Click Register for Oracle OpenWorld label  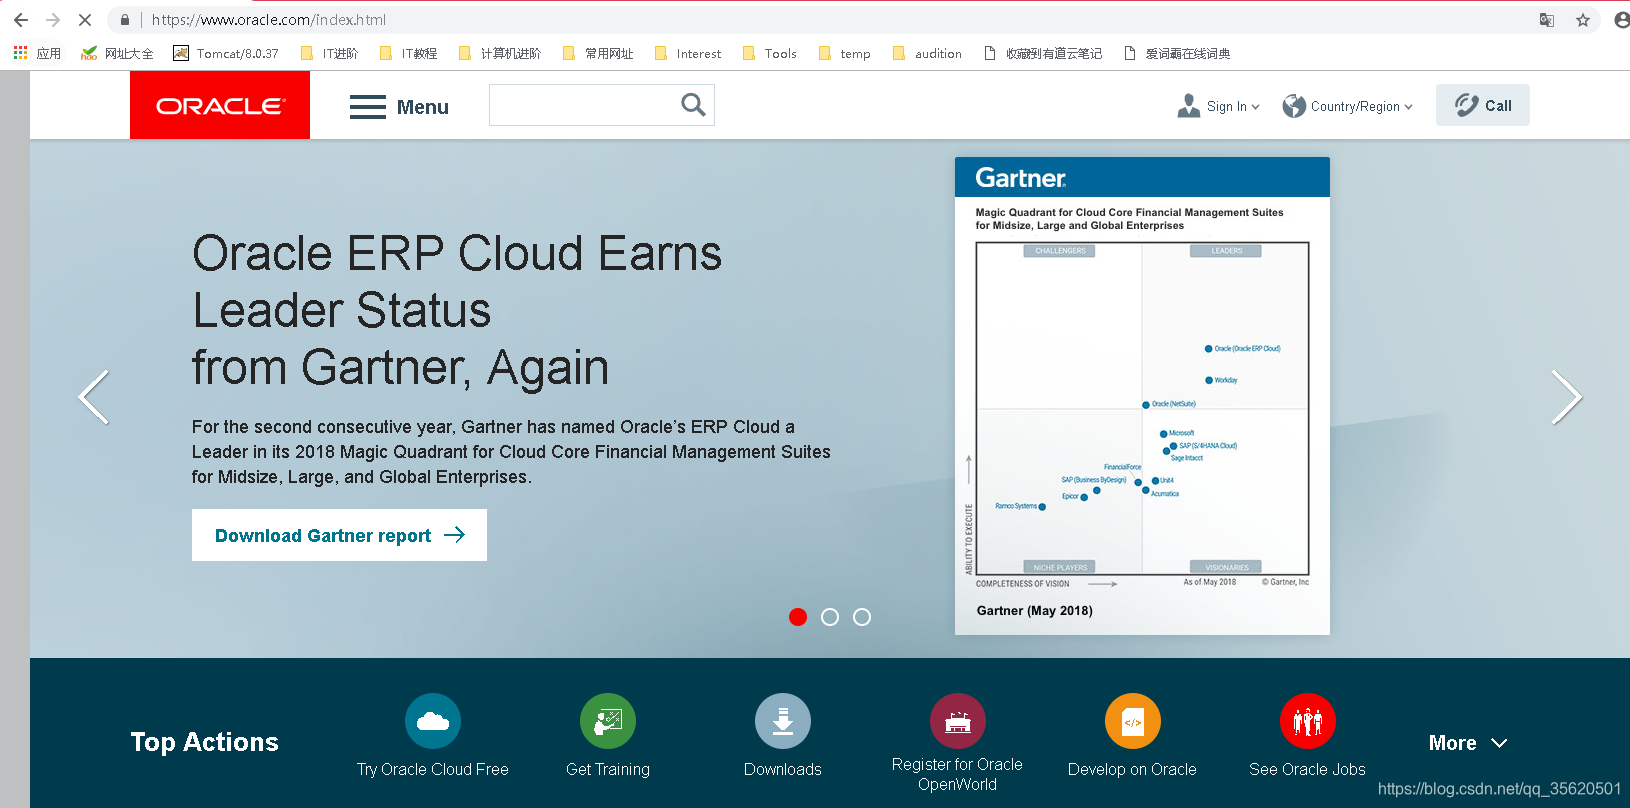958,774
